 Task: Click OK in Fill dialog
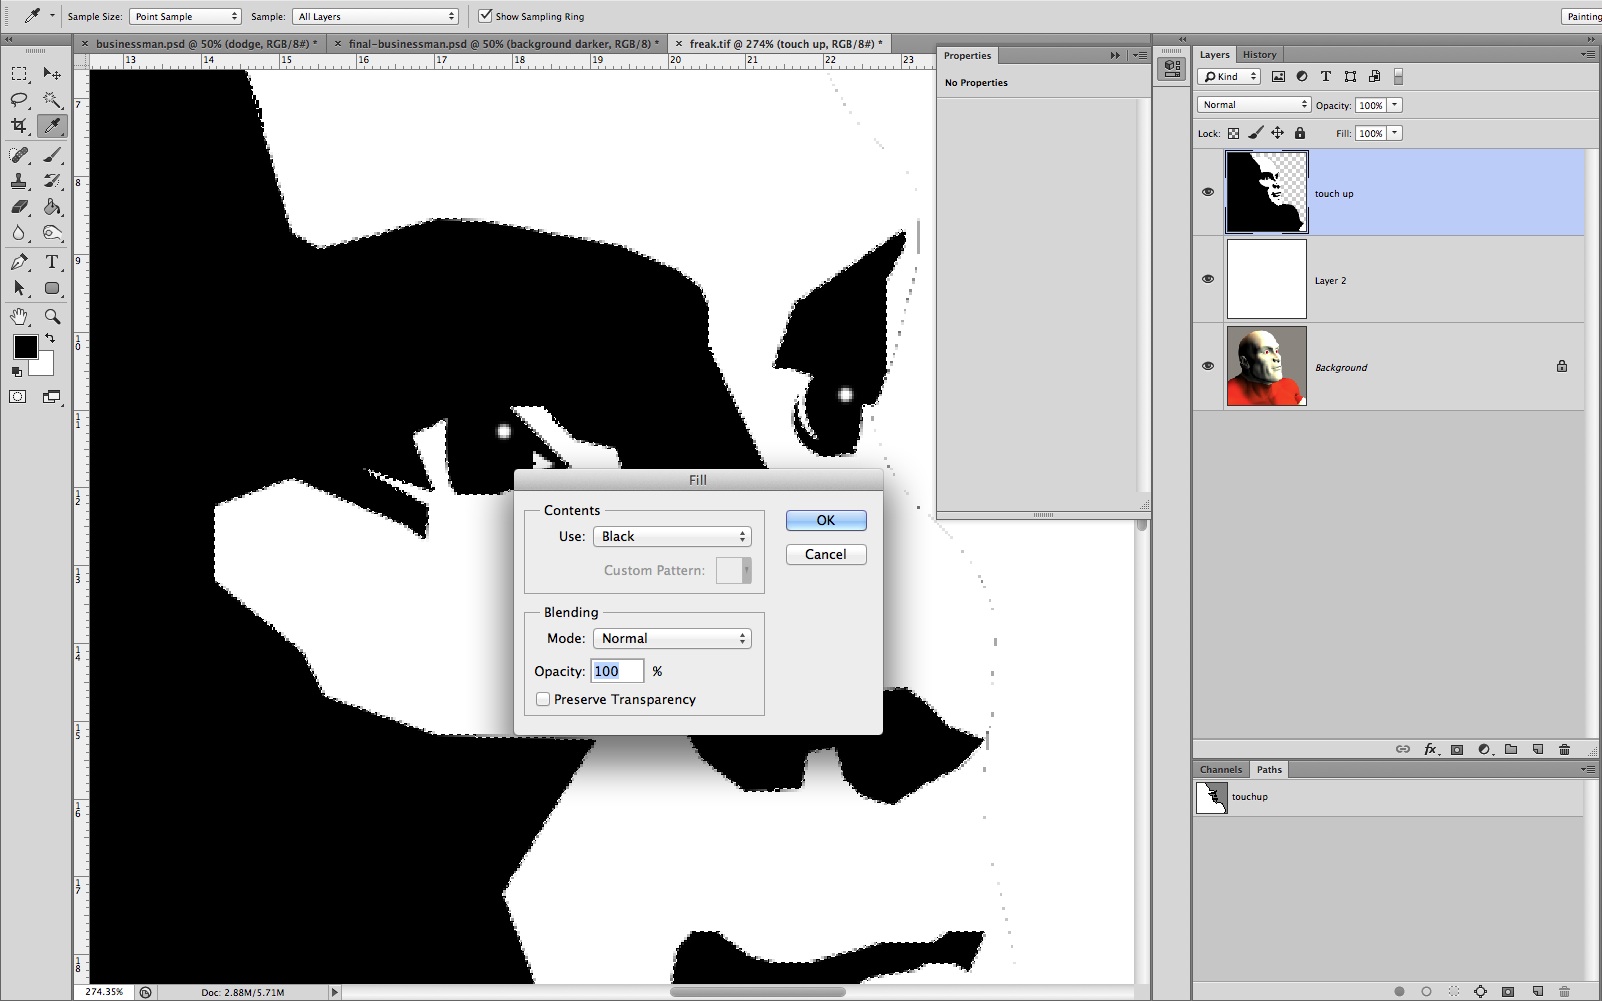(825, 520)
